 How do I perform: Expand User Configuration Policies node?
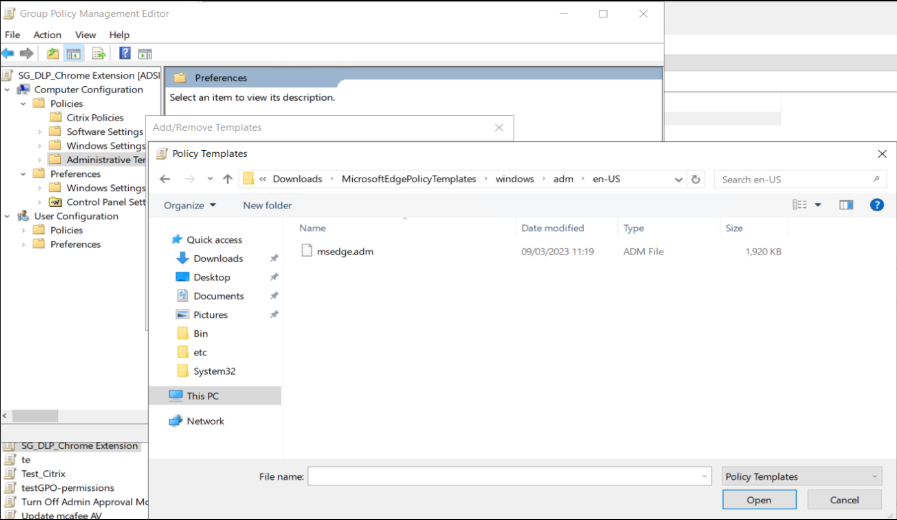[23, 231]
